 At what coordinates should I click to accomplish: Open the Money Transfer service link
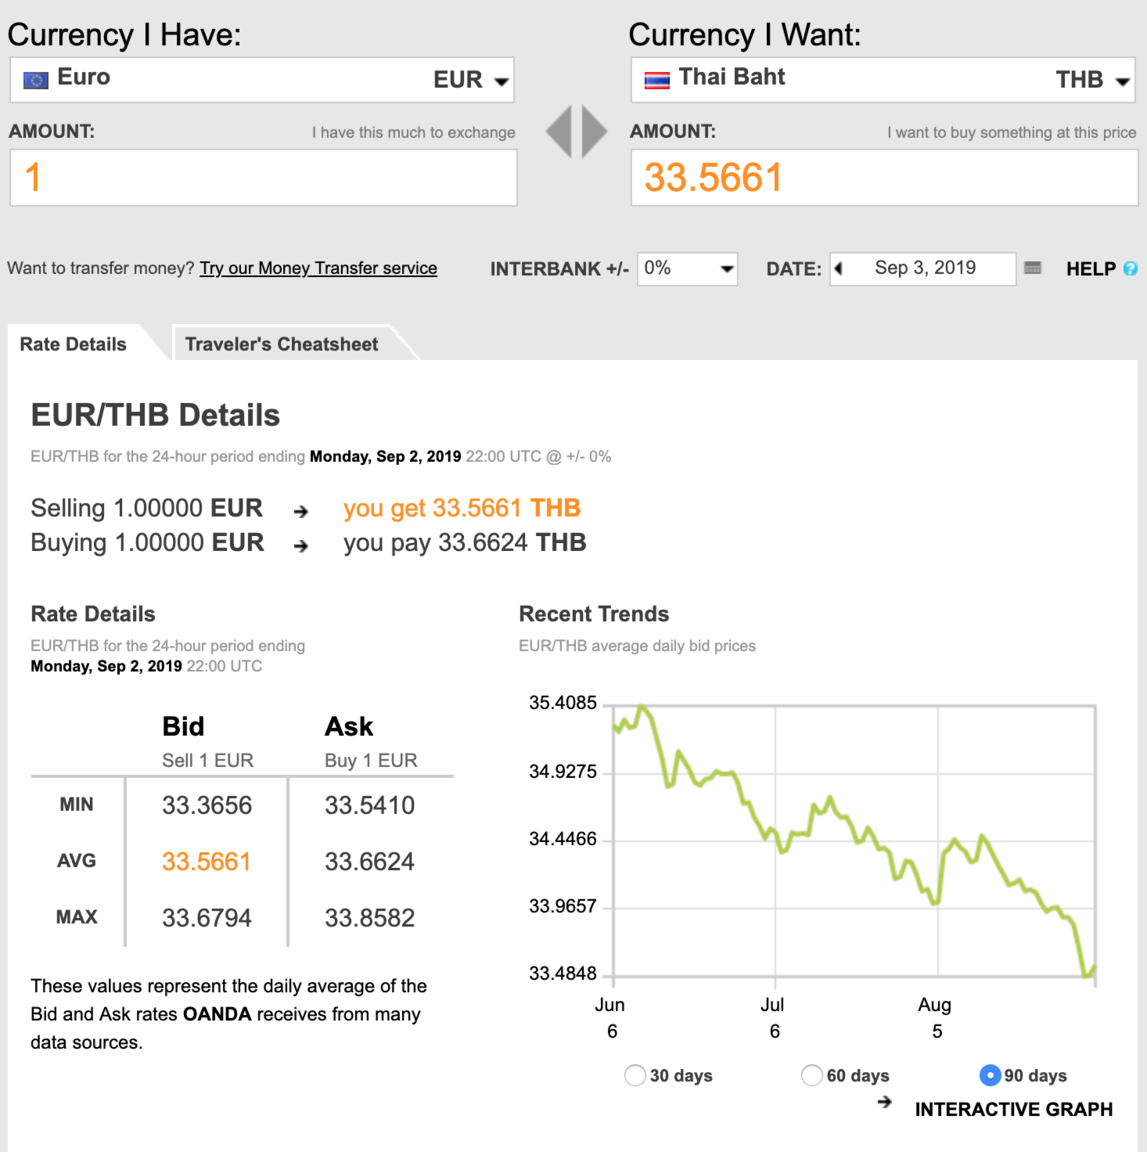pyautogui.click(x=318, y=268)
